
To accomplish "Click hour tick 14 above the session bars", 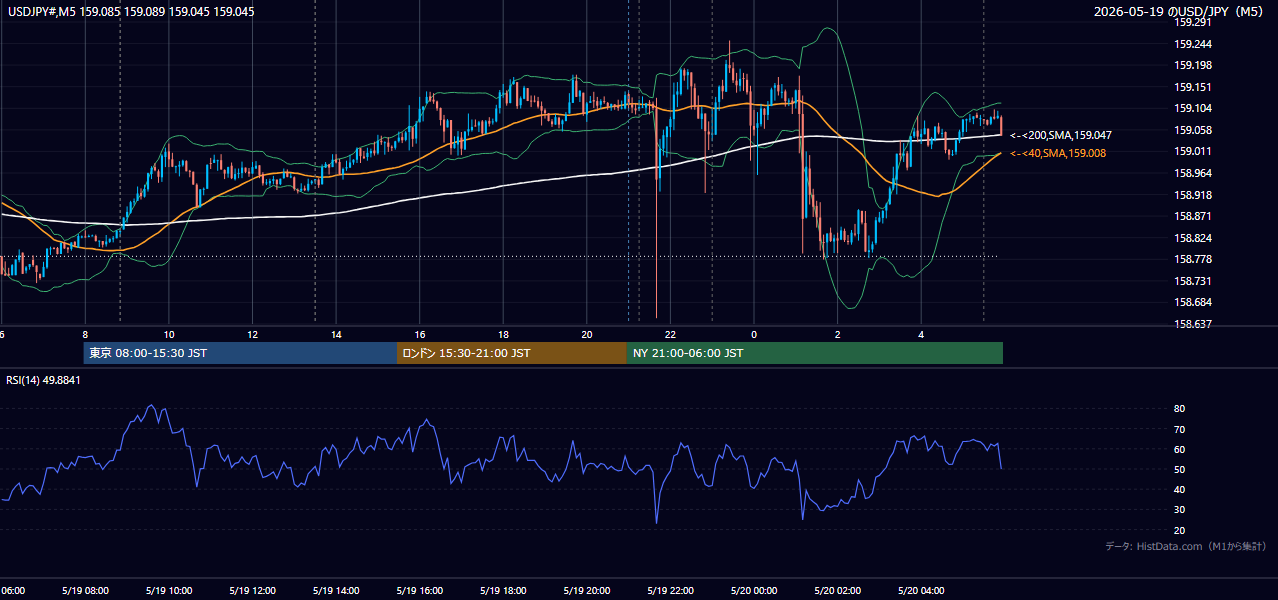I will (x=336, y=334).
